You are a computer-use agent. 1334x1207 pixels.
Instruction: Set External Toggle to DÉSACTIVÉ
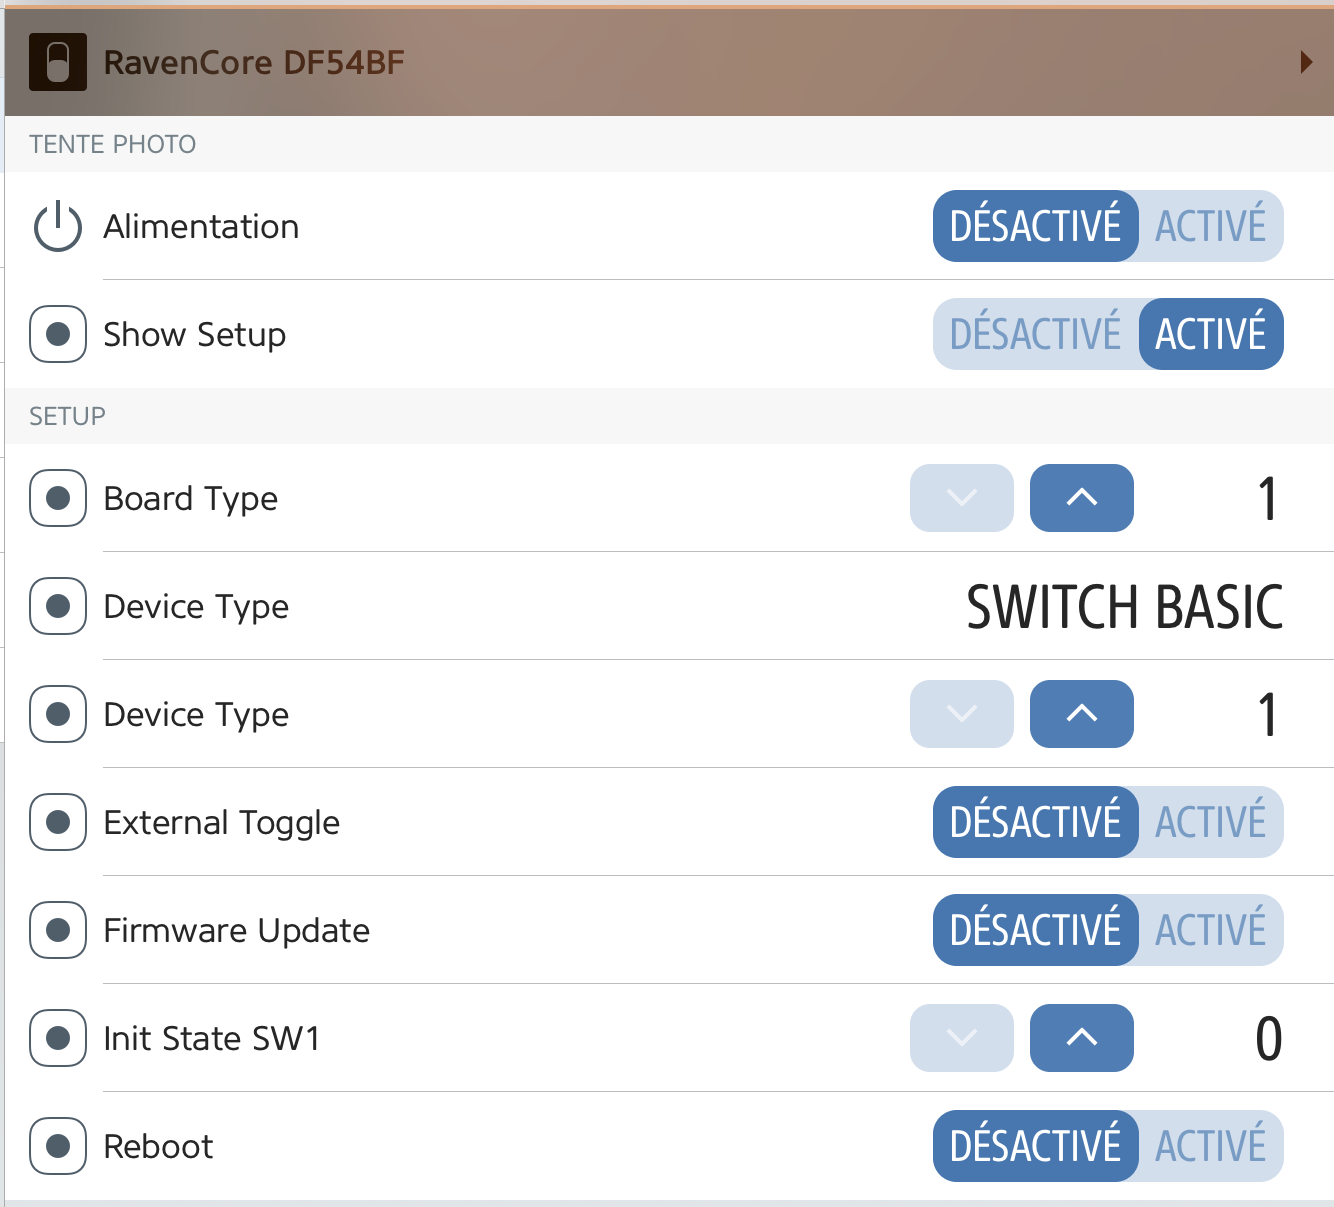coord(1036,822)
